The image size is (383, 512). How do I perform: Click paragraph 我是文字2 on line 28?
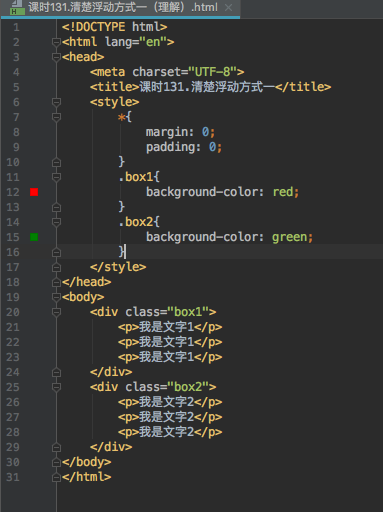(x=170, y=432)
